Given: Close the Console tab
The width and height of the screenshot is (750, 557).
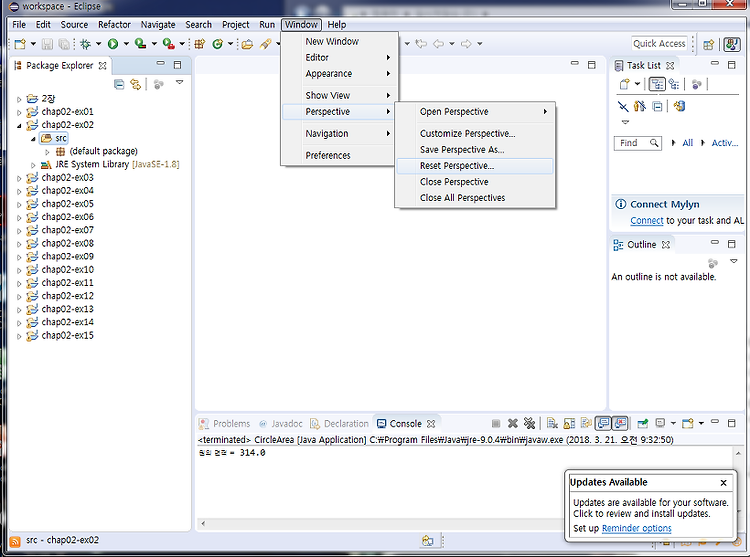Looking at the screenshot, I should [x=431, y=424].
